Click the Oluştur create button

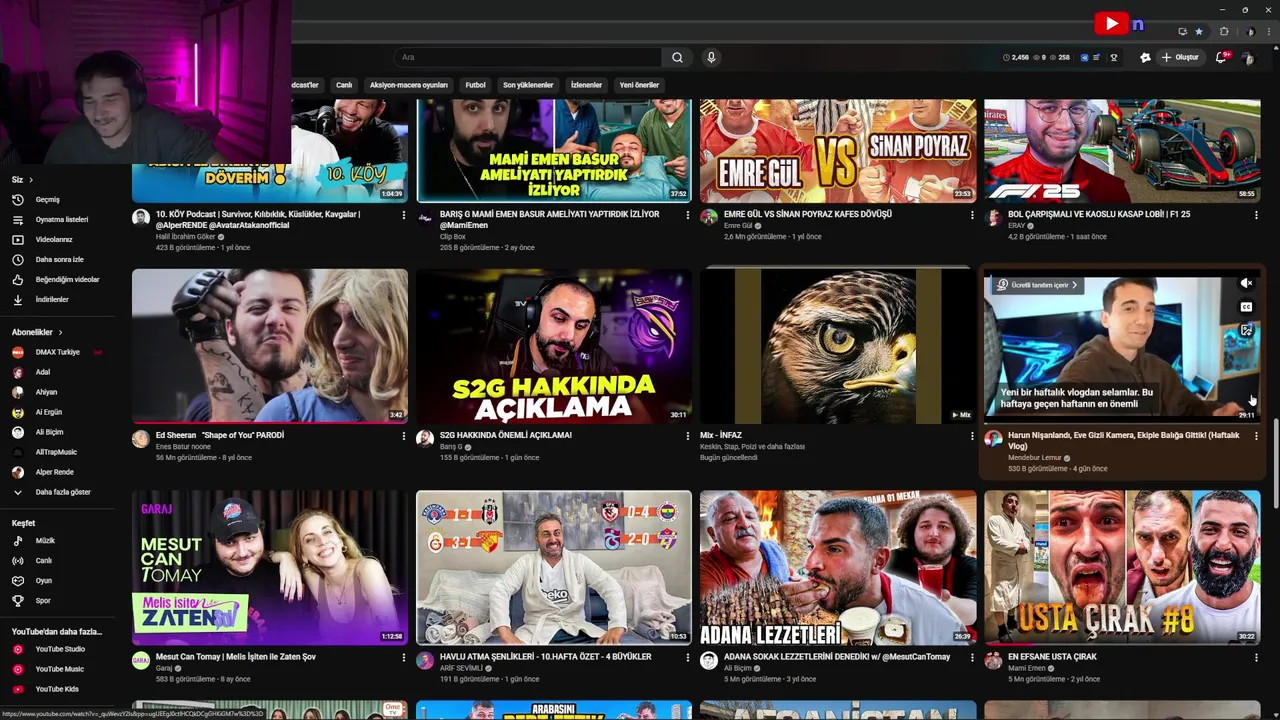[x=1180, y=57]
